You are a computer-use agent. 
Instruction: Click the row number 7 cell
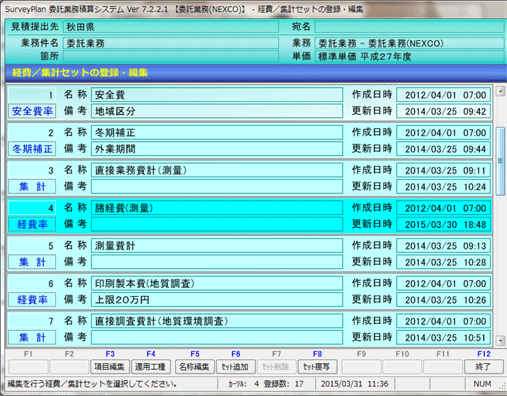(x=32, y=321)
